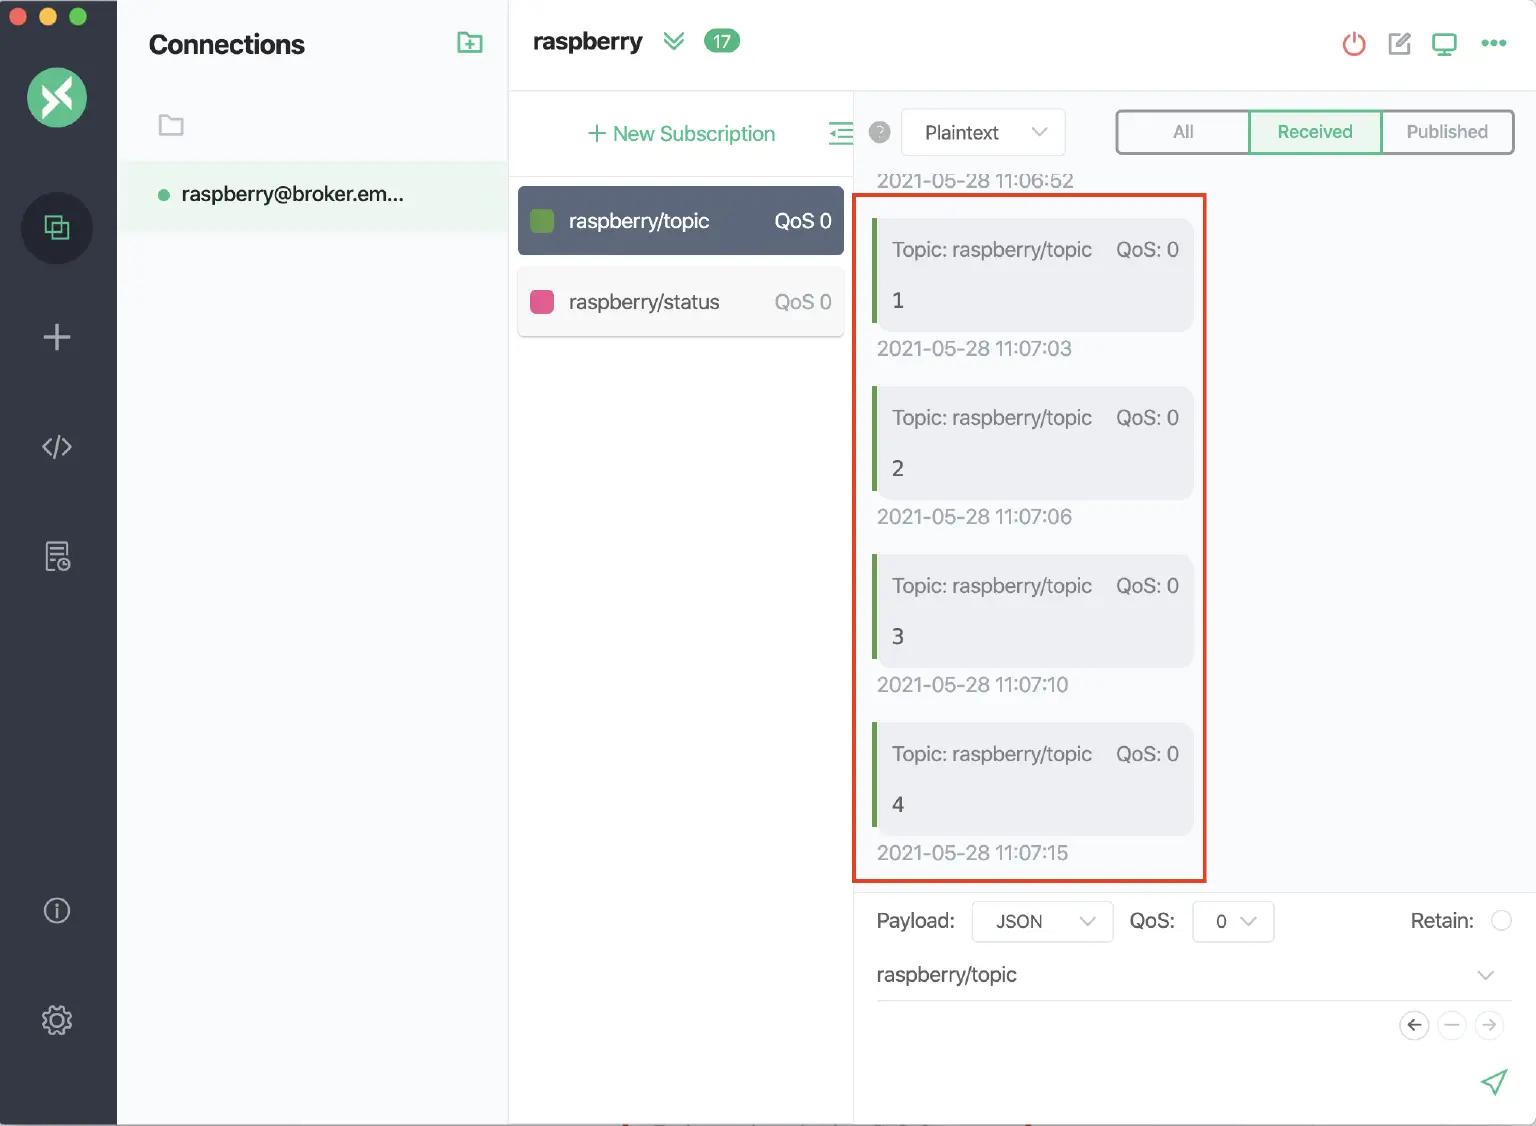Open the QoS level dropdown

(1233, 922)
